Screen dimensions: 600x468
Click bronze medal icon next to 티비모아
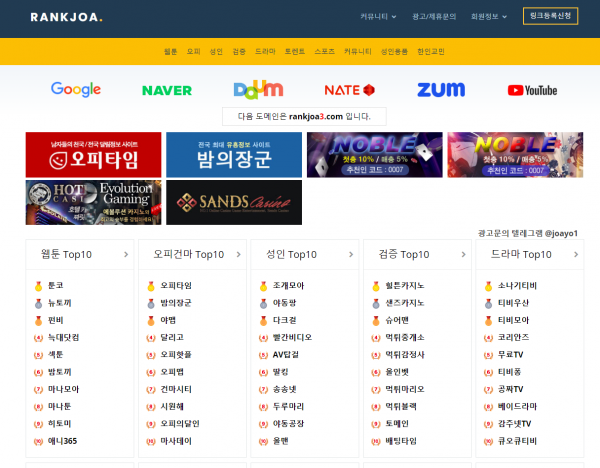tap(488, 320)
